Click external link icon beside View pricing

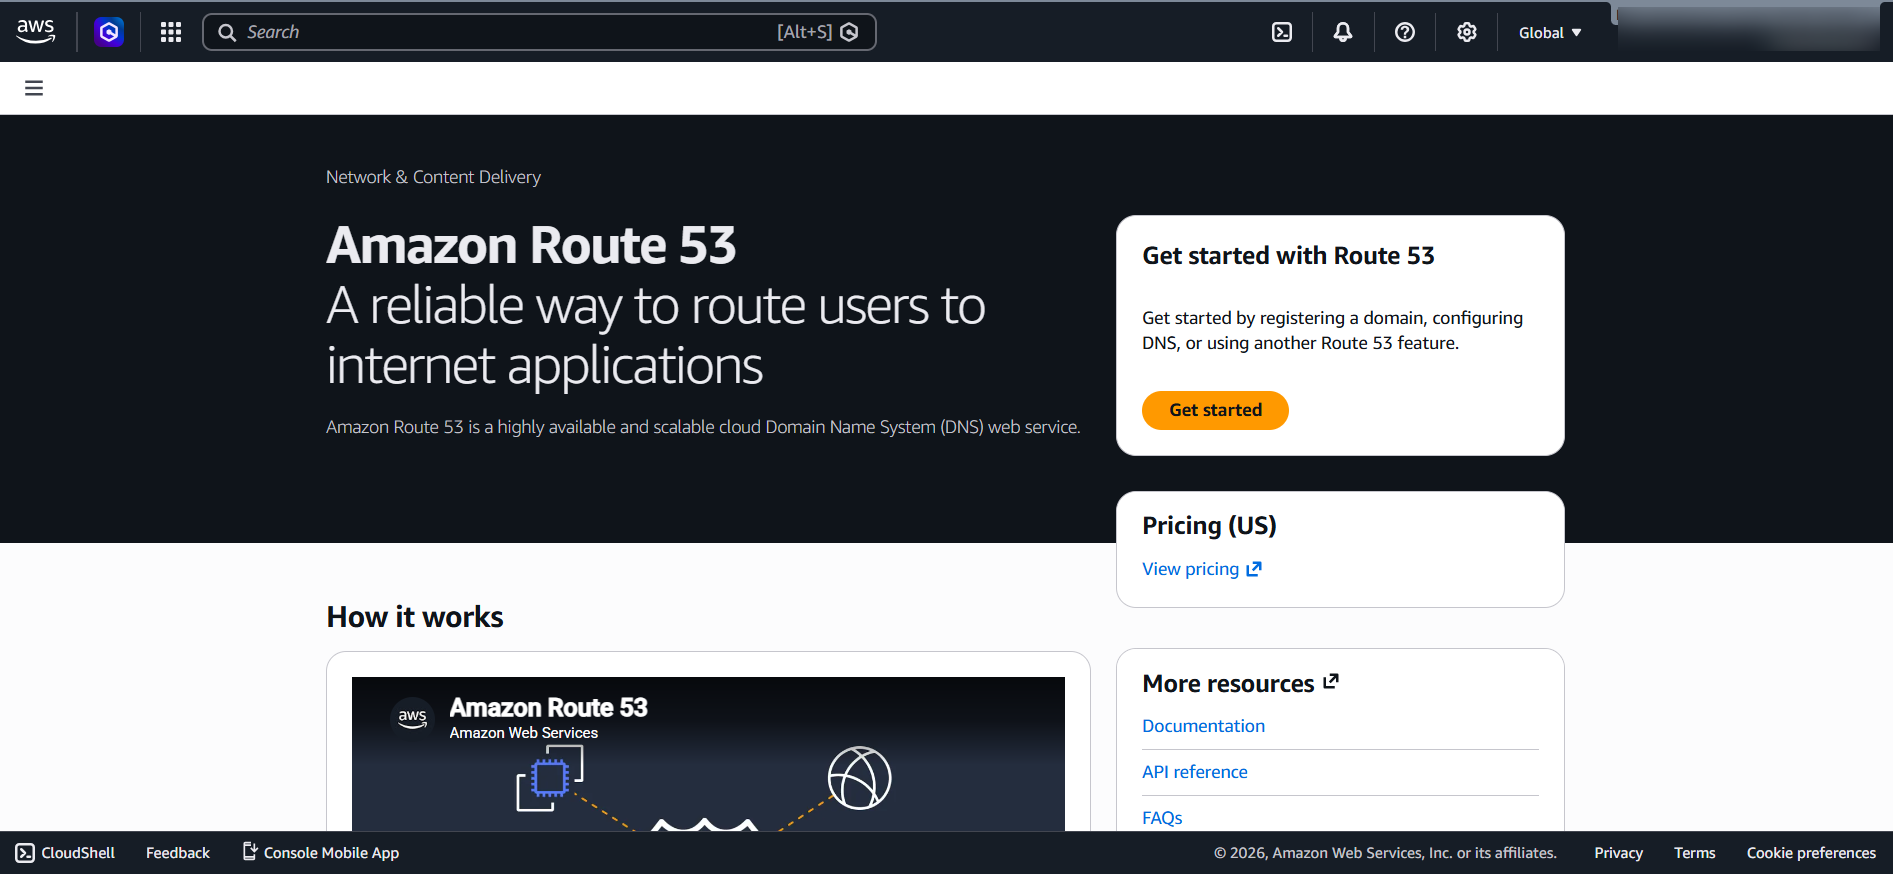point(1254,568)
